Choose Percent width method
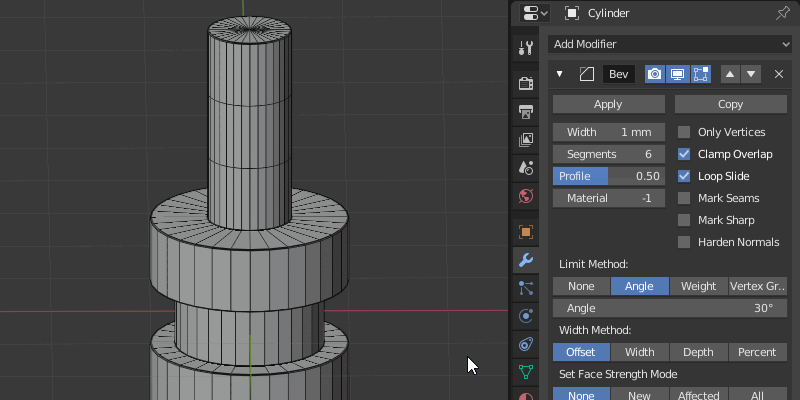Viewport: 800px width, 400px height. coord(758,352)
